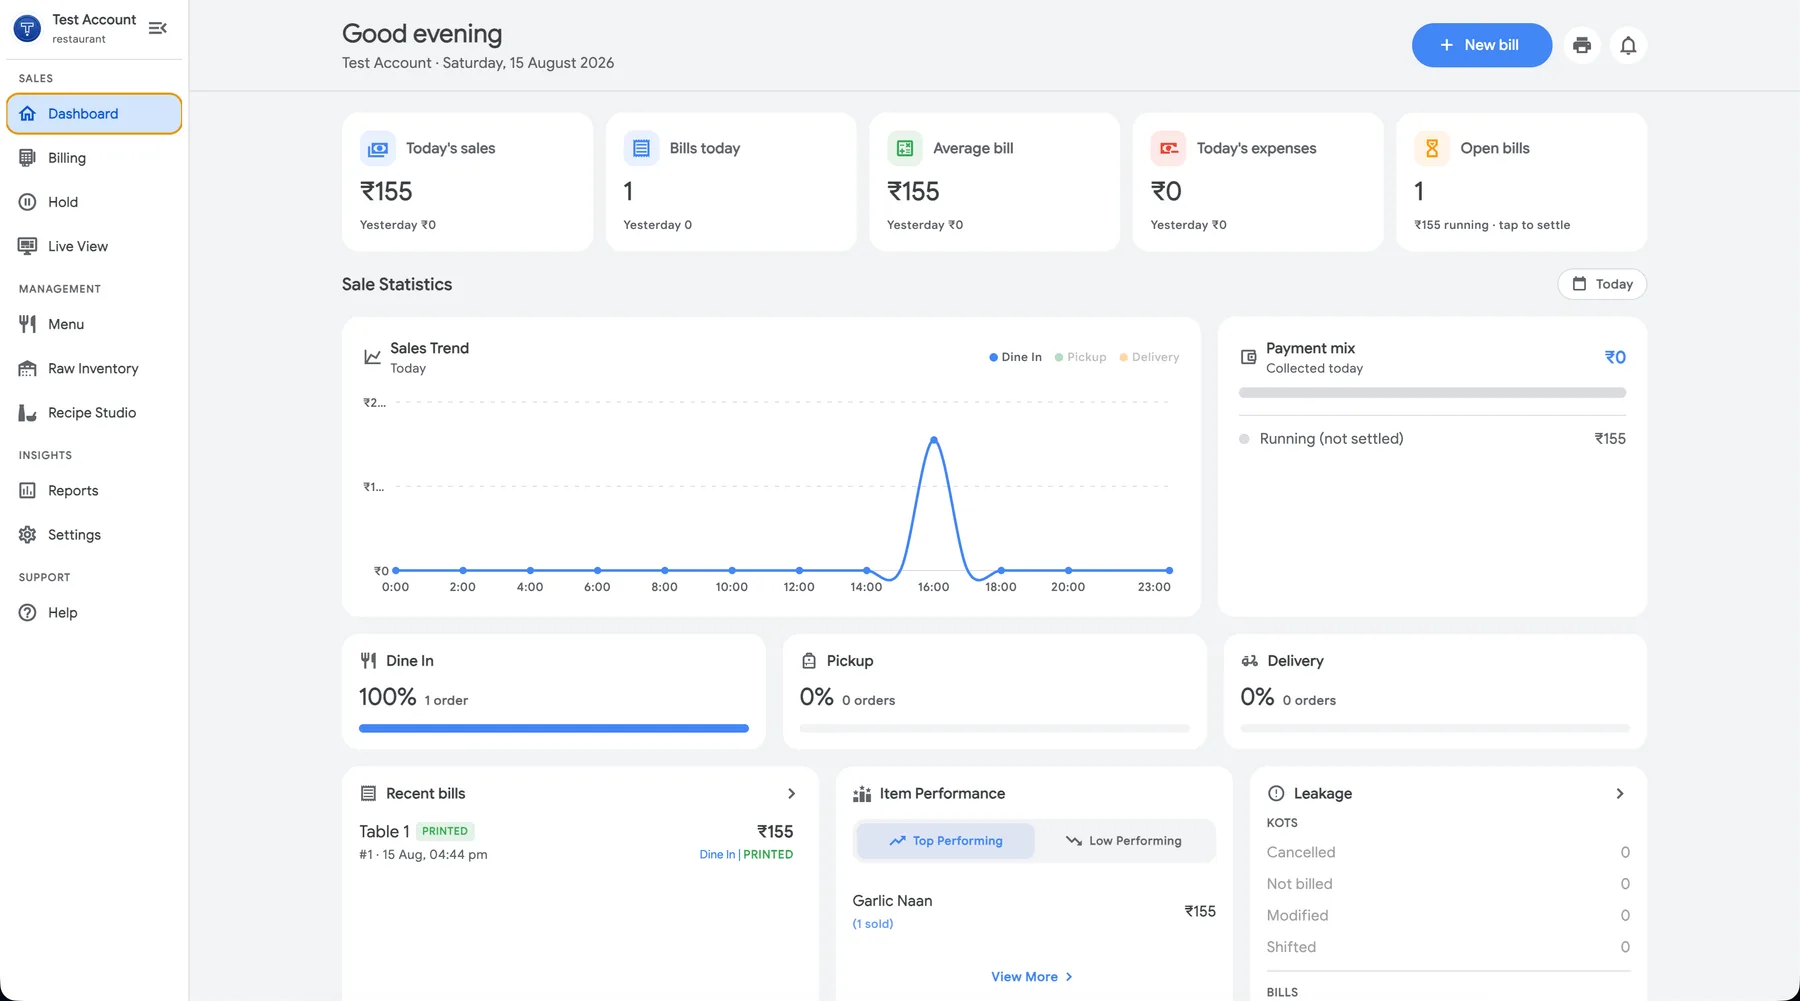Click the Payment mix wallet icon
The width and height of the screenshot is (1800, 1001).
coord(1248,357)
